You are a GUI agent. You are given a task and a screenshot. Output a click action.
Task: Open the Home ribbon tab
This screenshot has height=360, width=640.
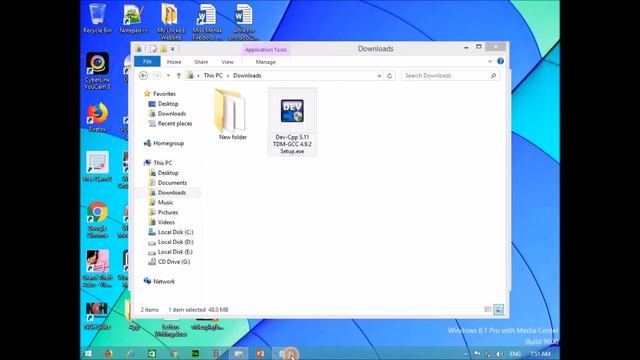coord(174,62)
